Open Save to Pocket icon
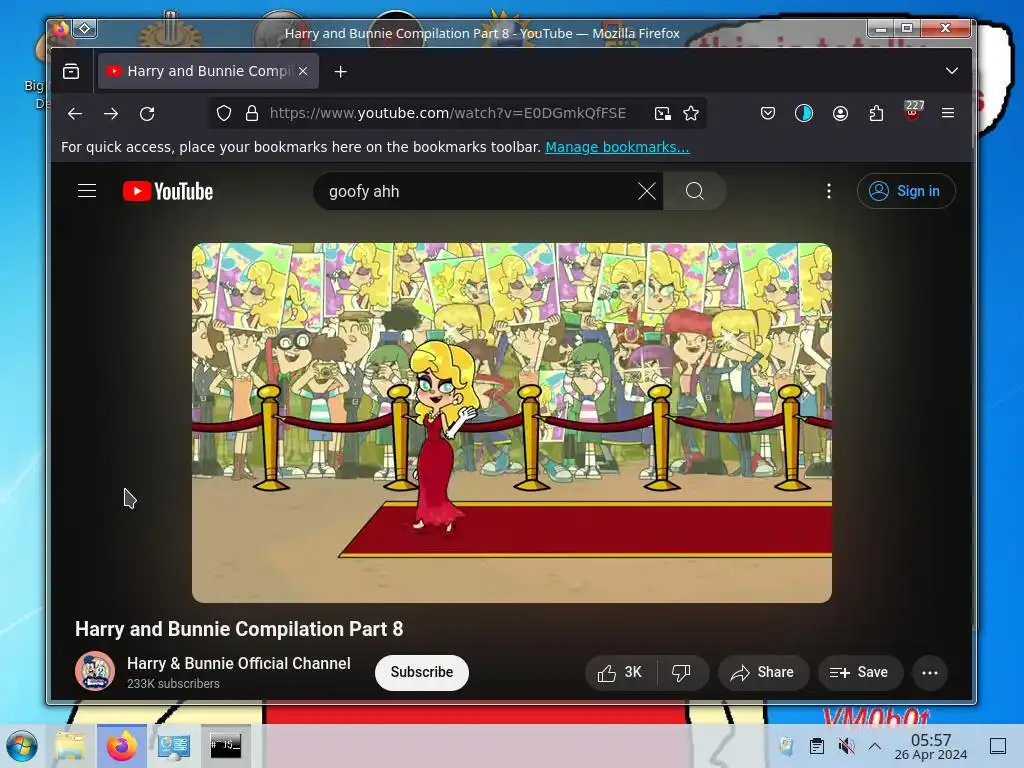 pyautogui.click(x=768, y=114)
